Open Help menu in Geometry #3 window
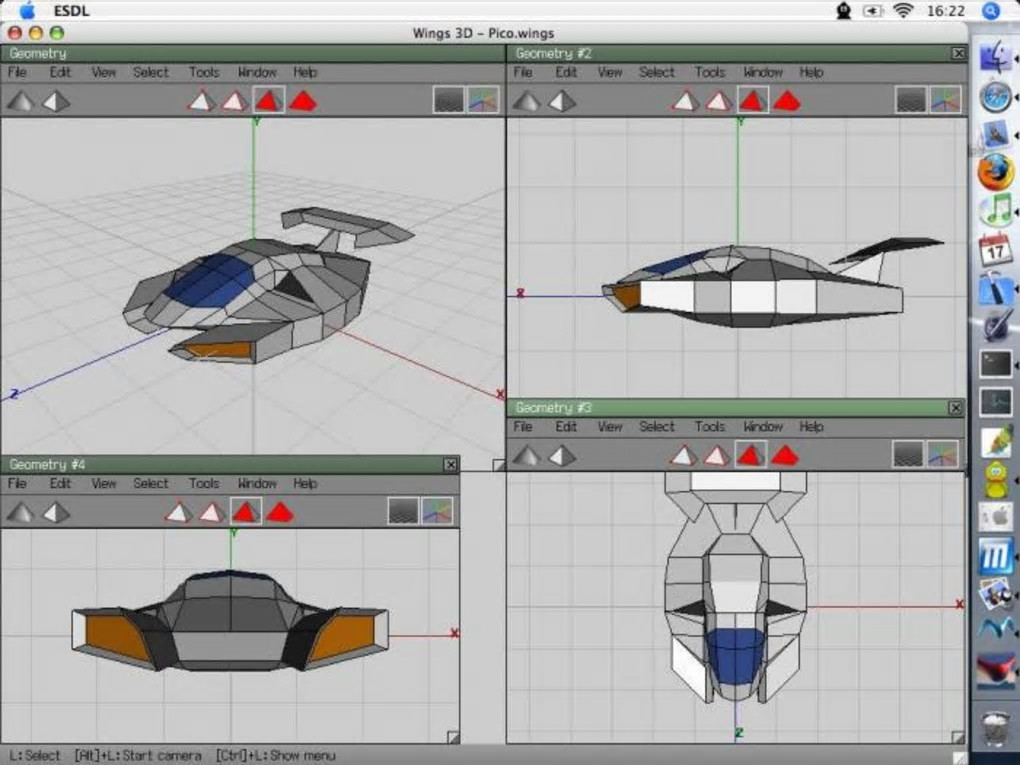Viewport: 1020px width, 765px height. pos(811,427)
